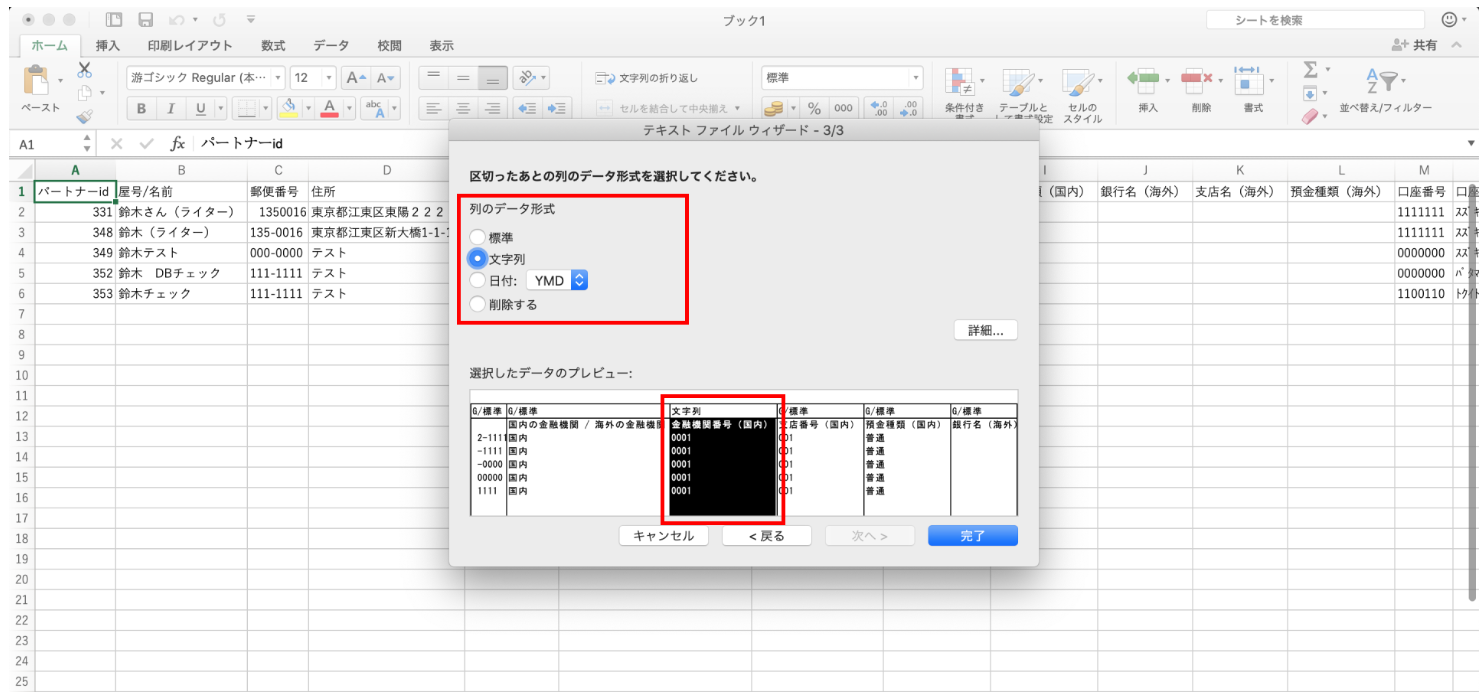The height and width of the screenshot is (697, 1480).
Task: Toggle Underline formatting button
Action: pyautogui.click(x=200, y=109)
